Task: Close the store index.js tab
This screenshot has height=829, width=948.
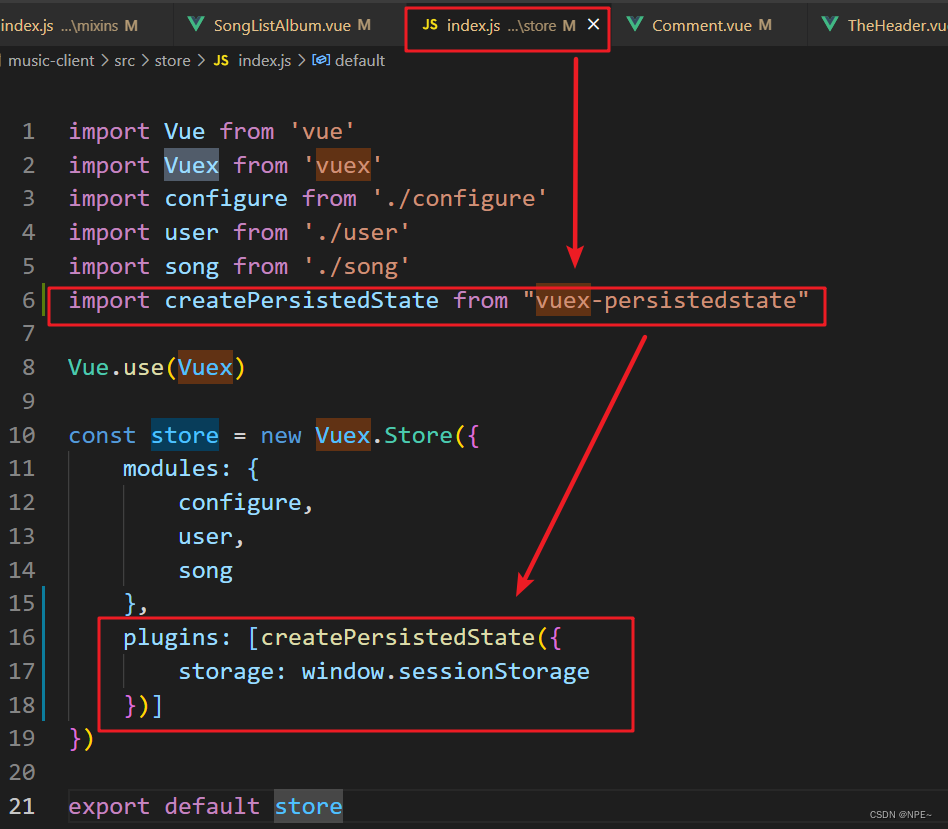Action: 594,24
